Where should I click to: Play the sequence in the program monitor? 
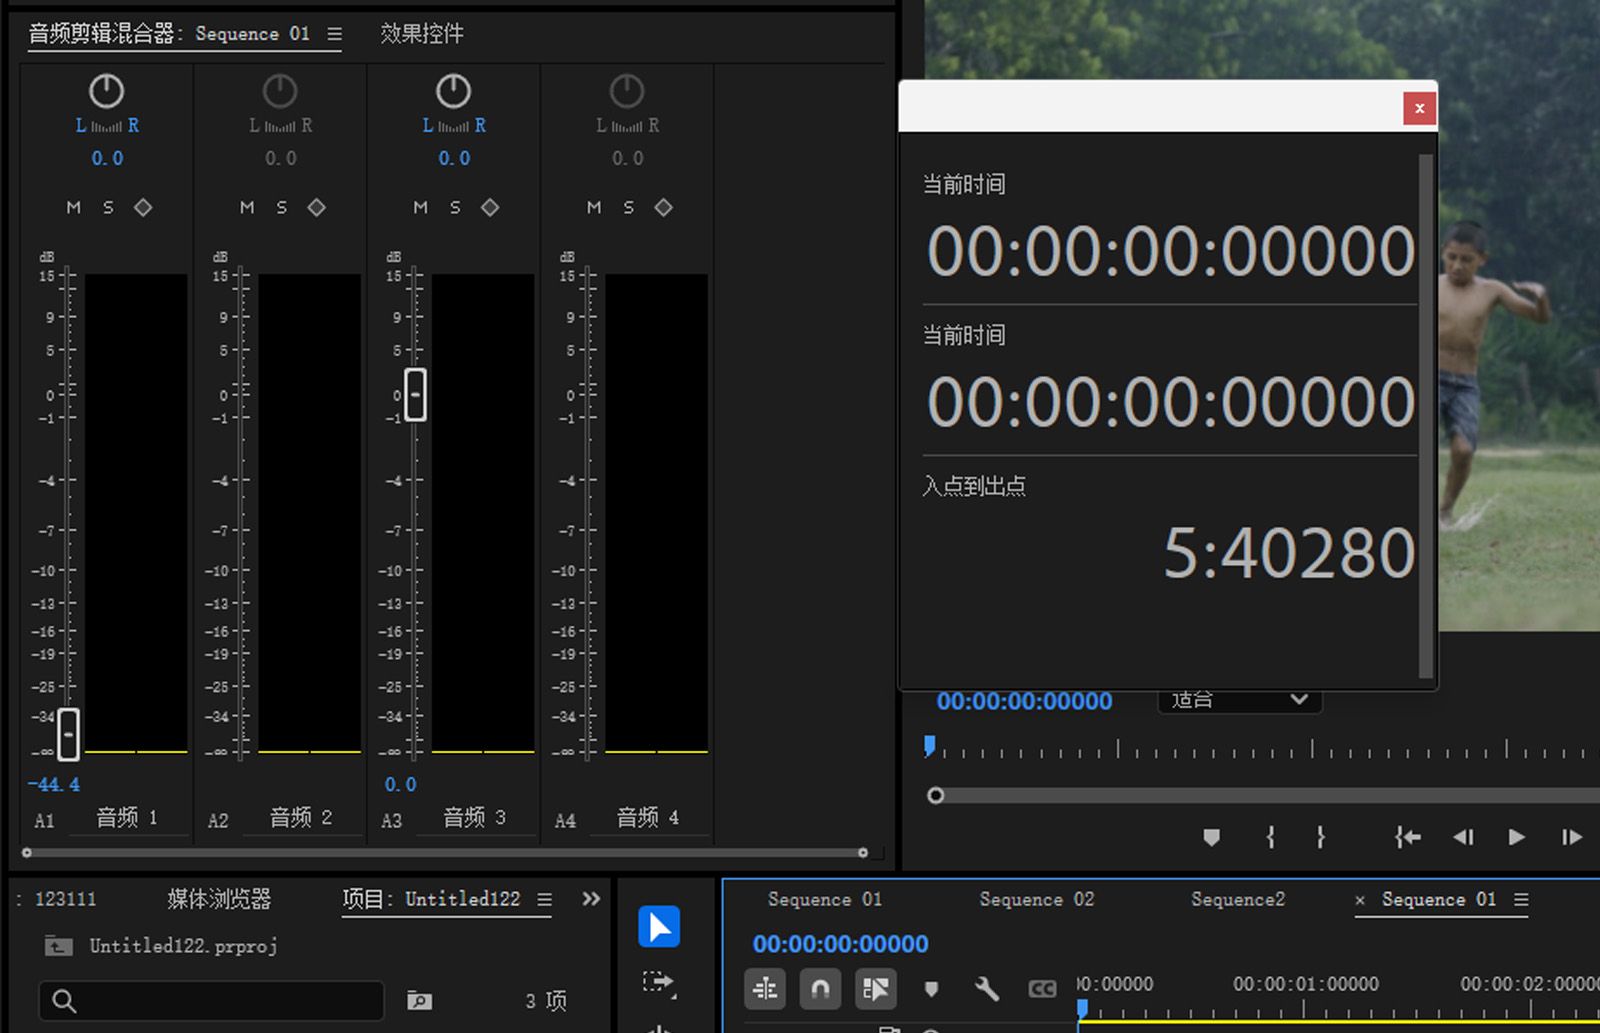coord(1516,837)
